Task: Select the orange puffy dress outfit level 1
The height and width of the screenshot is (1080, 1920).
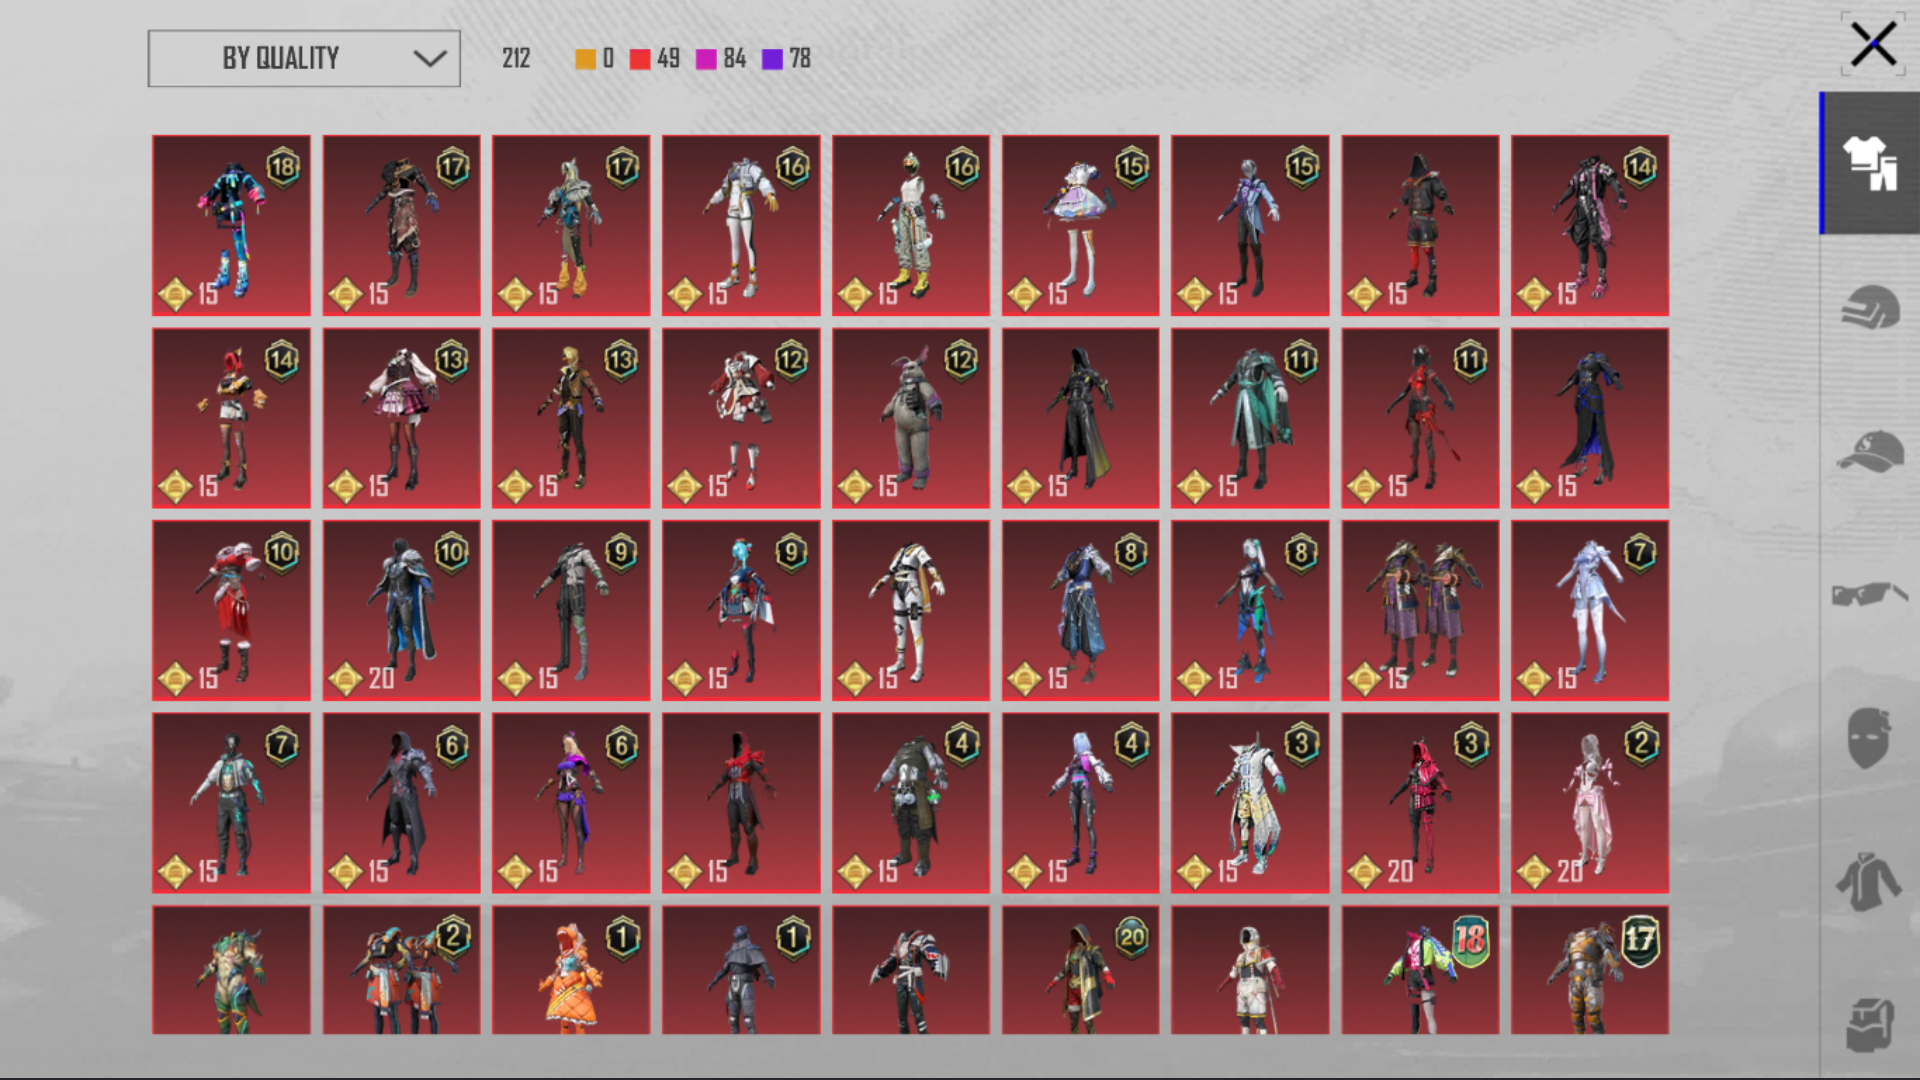Action: [571, 970]
